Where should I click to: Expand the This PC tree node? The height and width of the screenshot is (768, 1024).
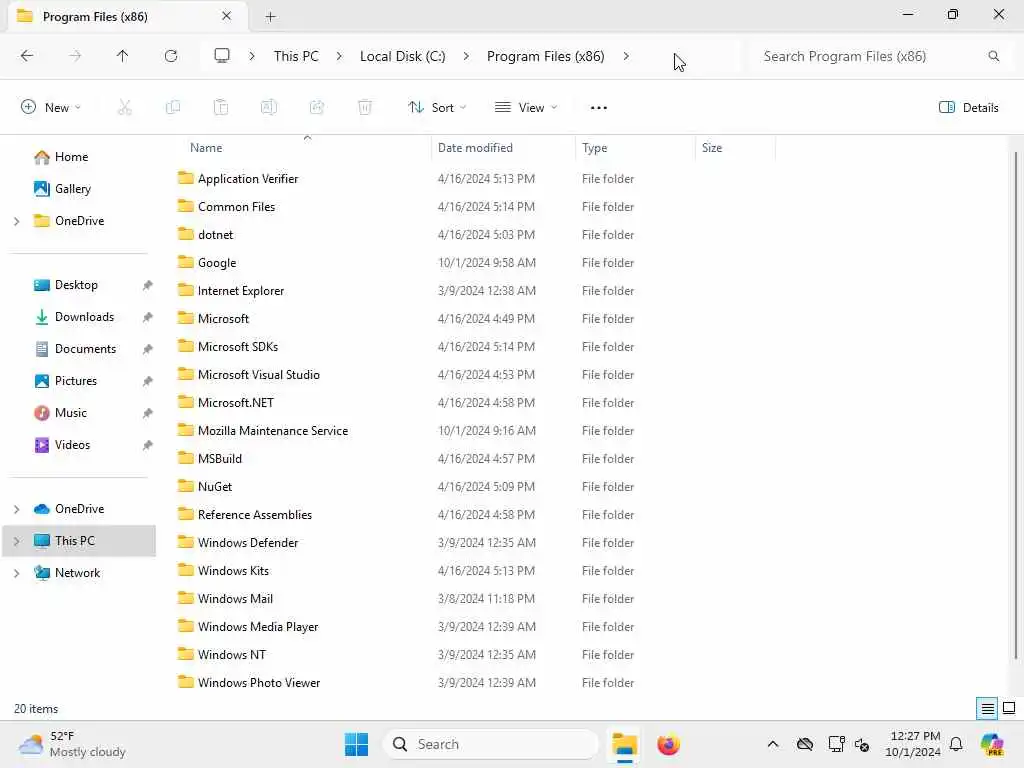point(17,541)
